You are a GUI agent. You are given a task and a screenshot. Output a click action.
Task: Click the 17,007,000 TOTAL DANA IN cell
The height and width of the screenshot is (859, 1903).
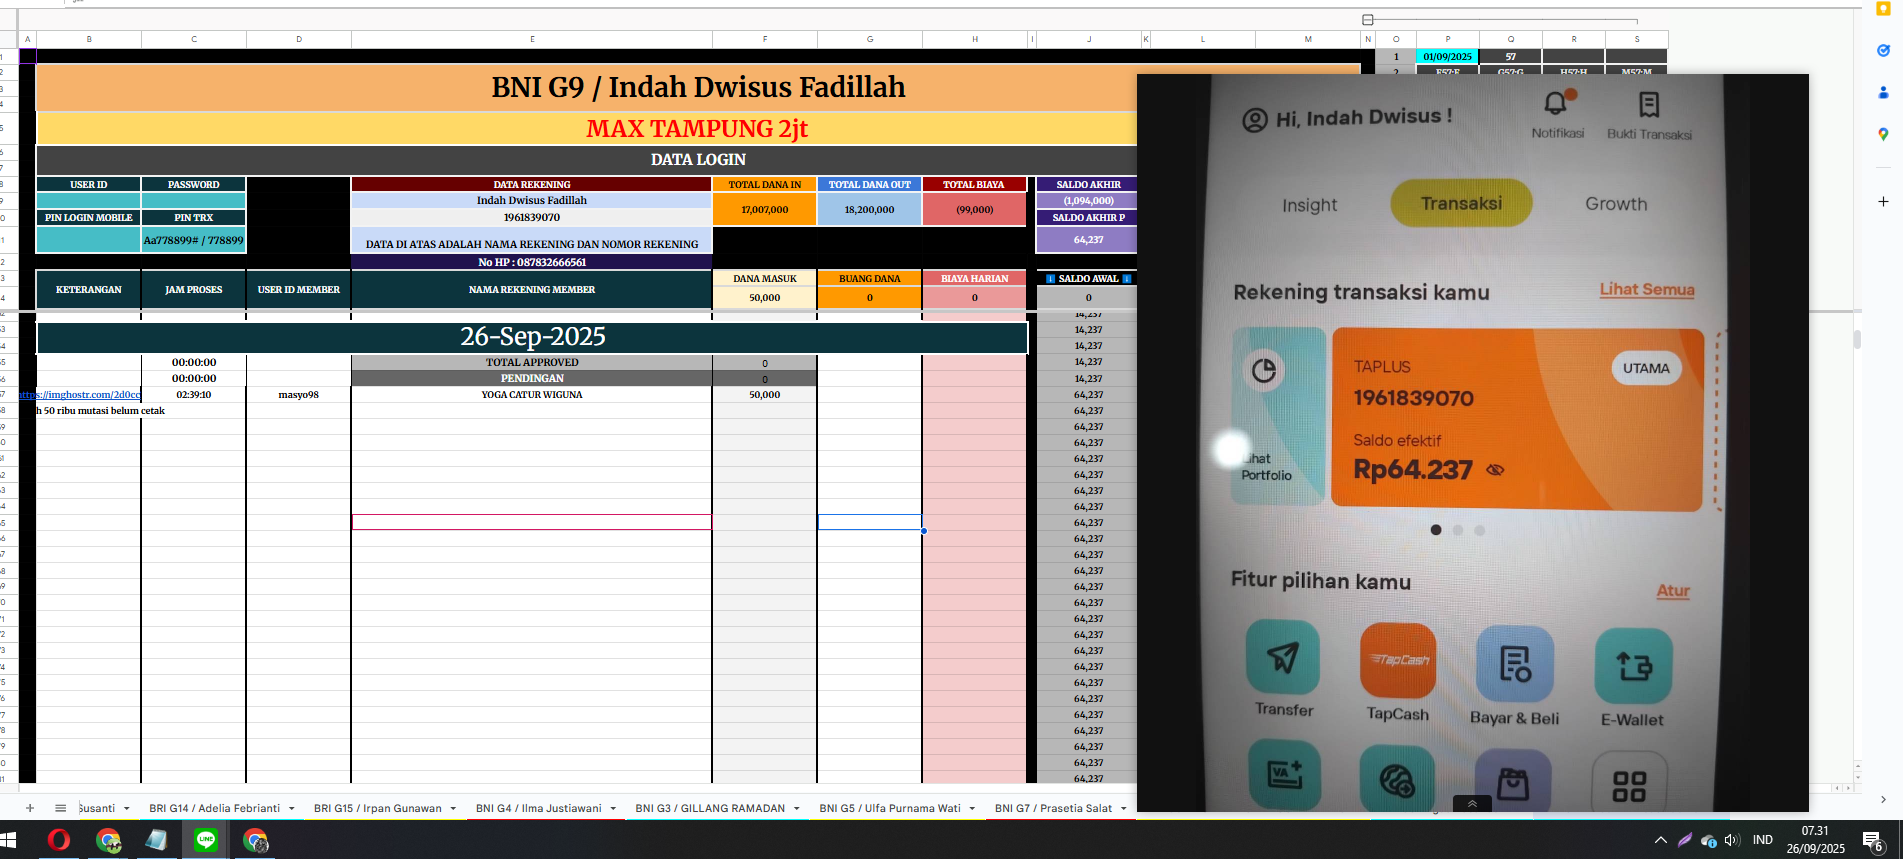tap(765, 210)
